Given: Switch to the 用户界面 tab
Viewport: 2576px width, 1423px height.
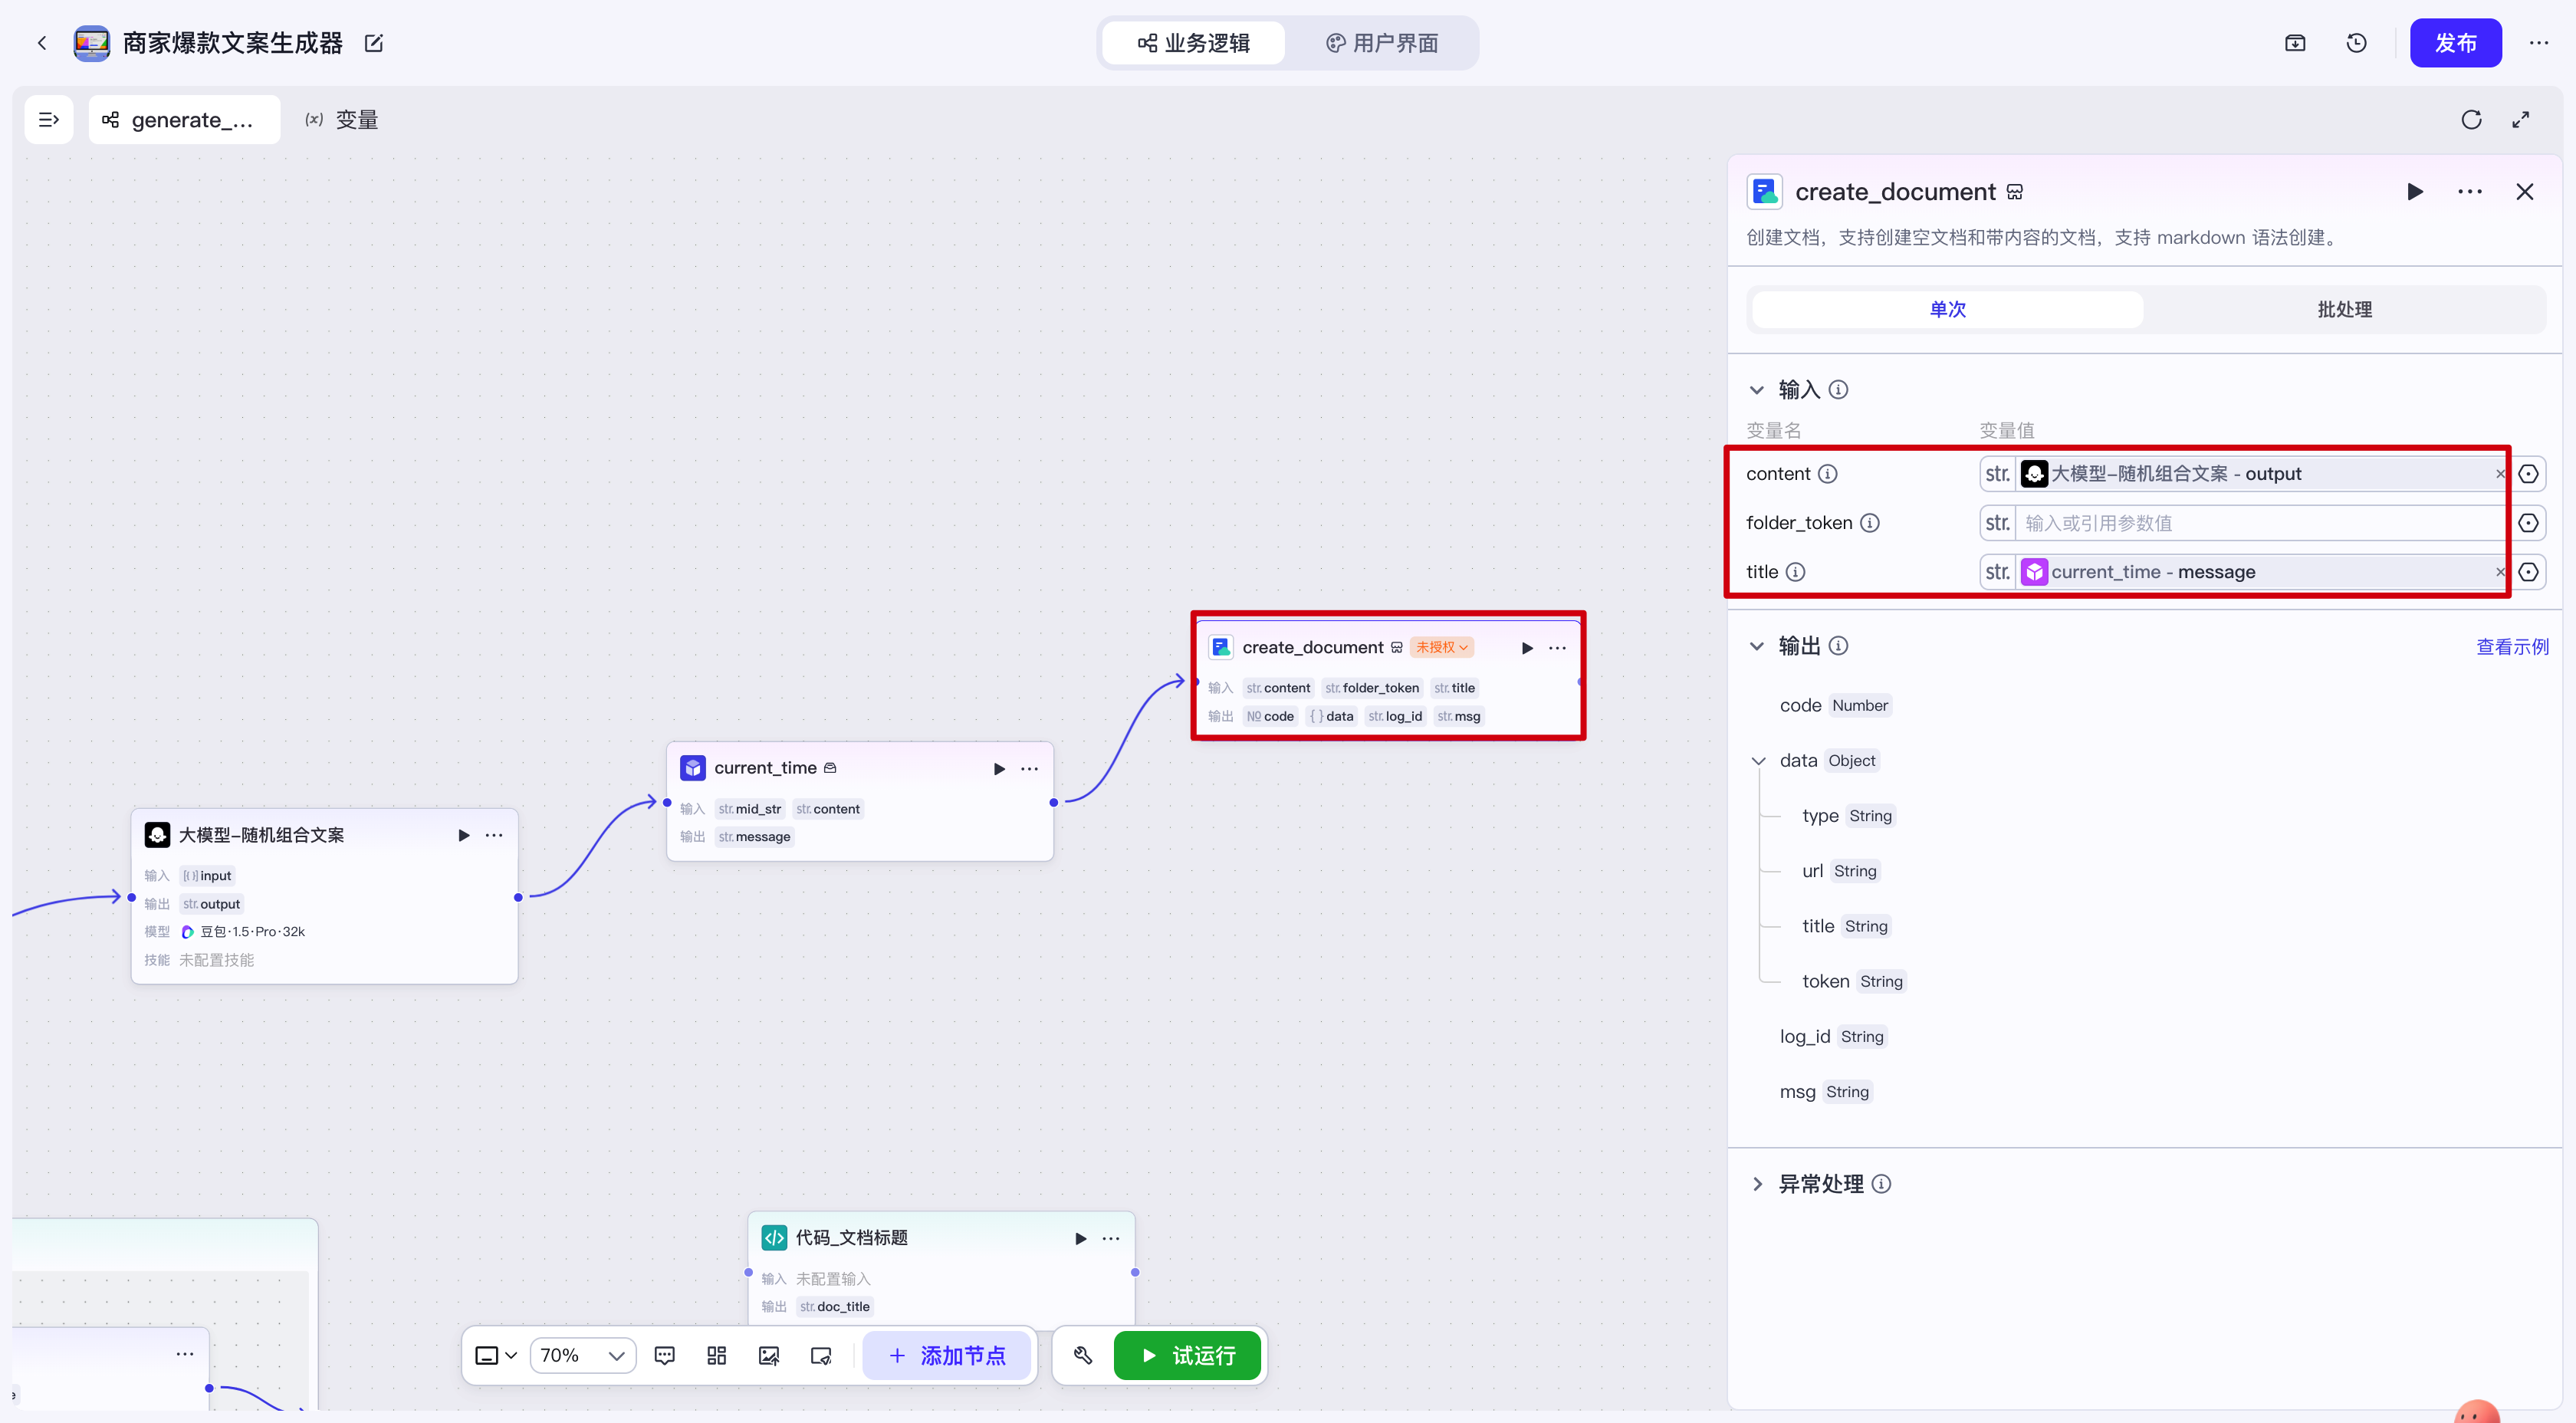Looking at the screenshot, I should click(x=1382, y=43).
